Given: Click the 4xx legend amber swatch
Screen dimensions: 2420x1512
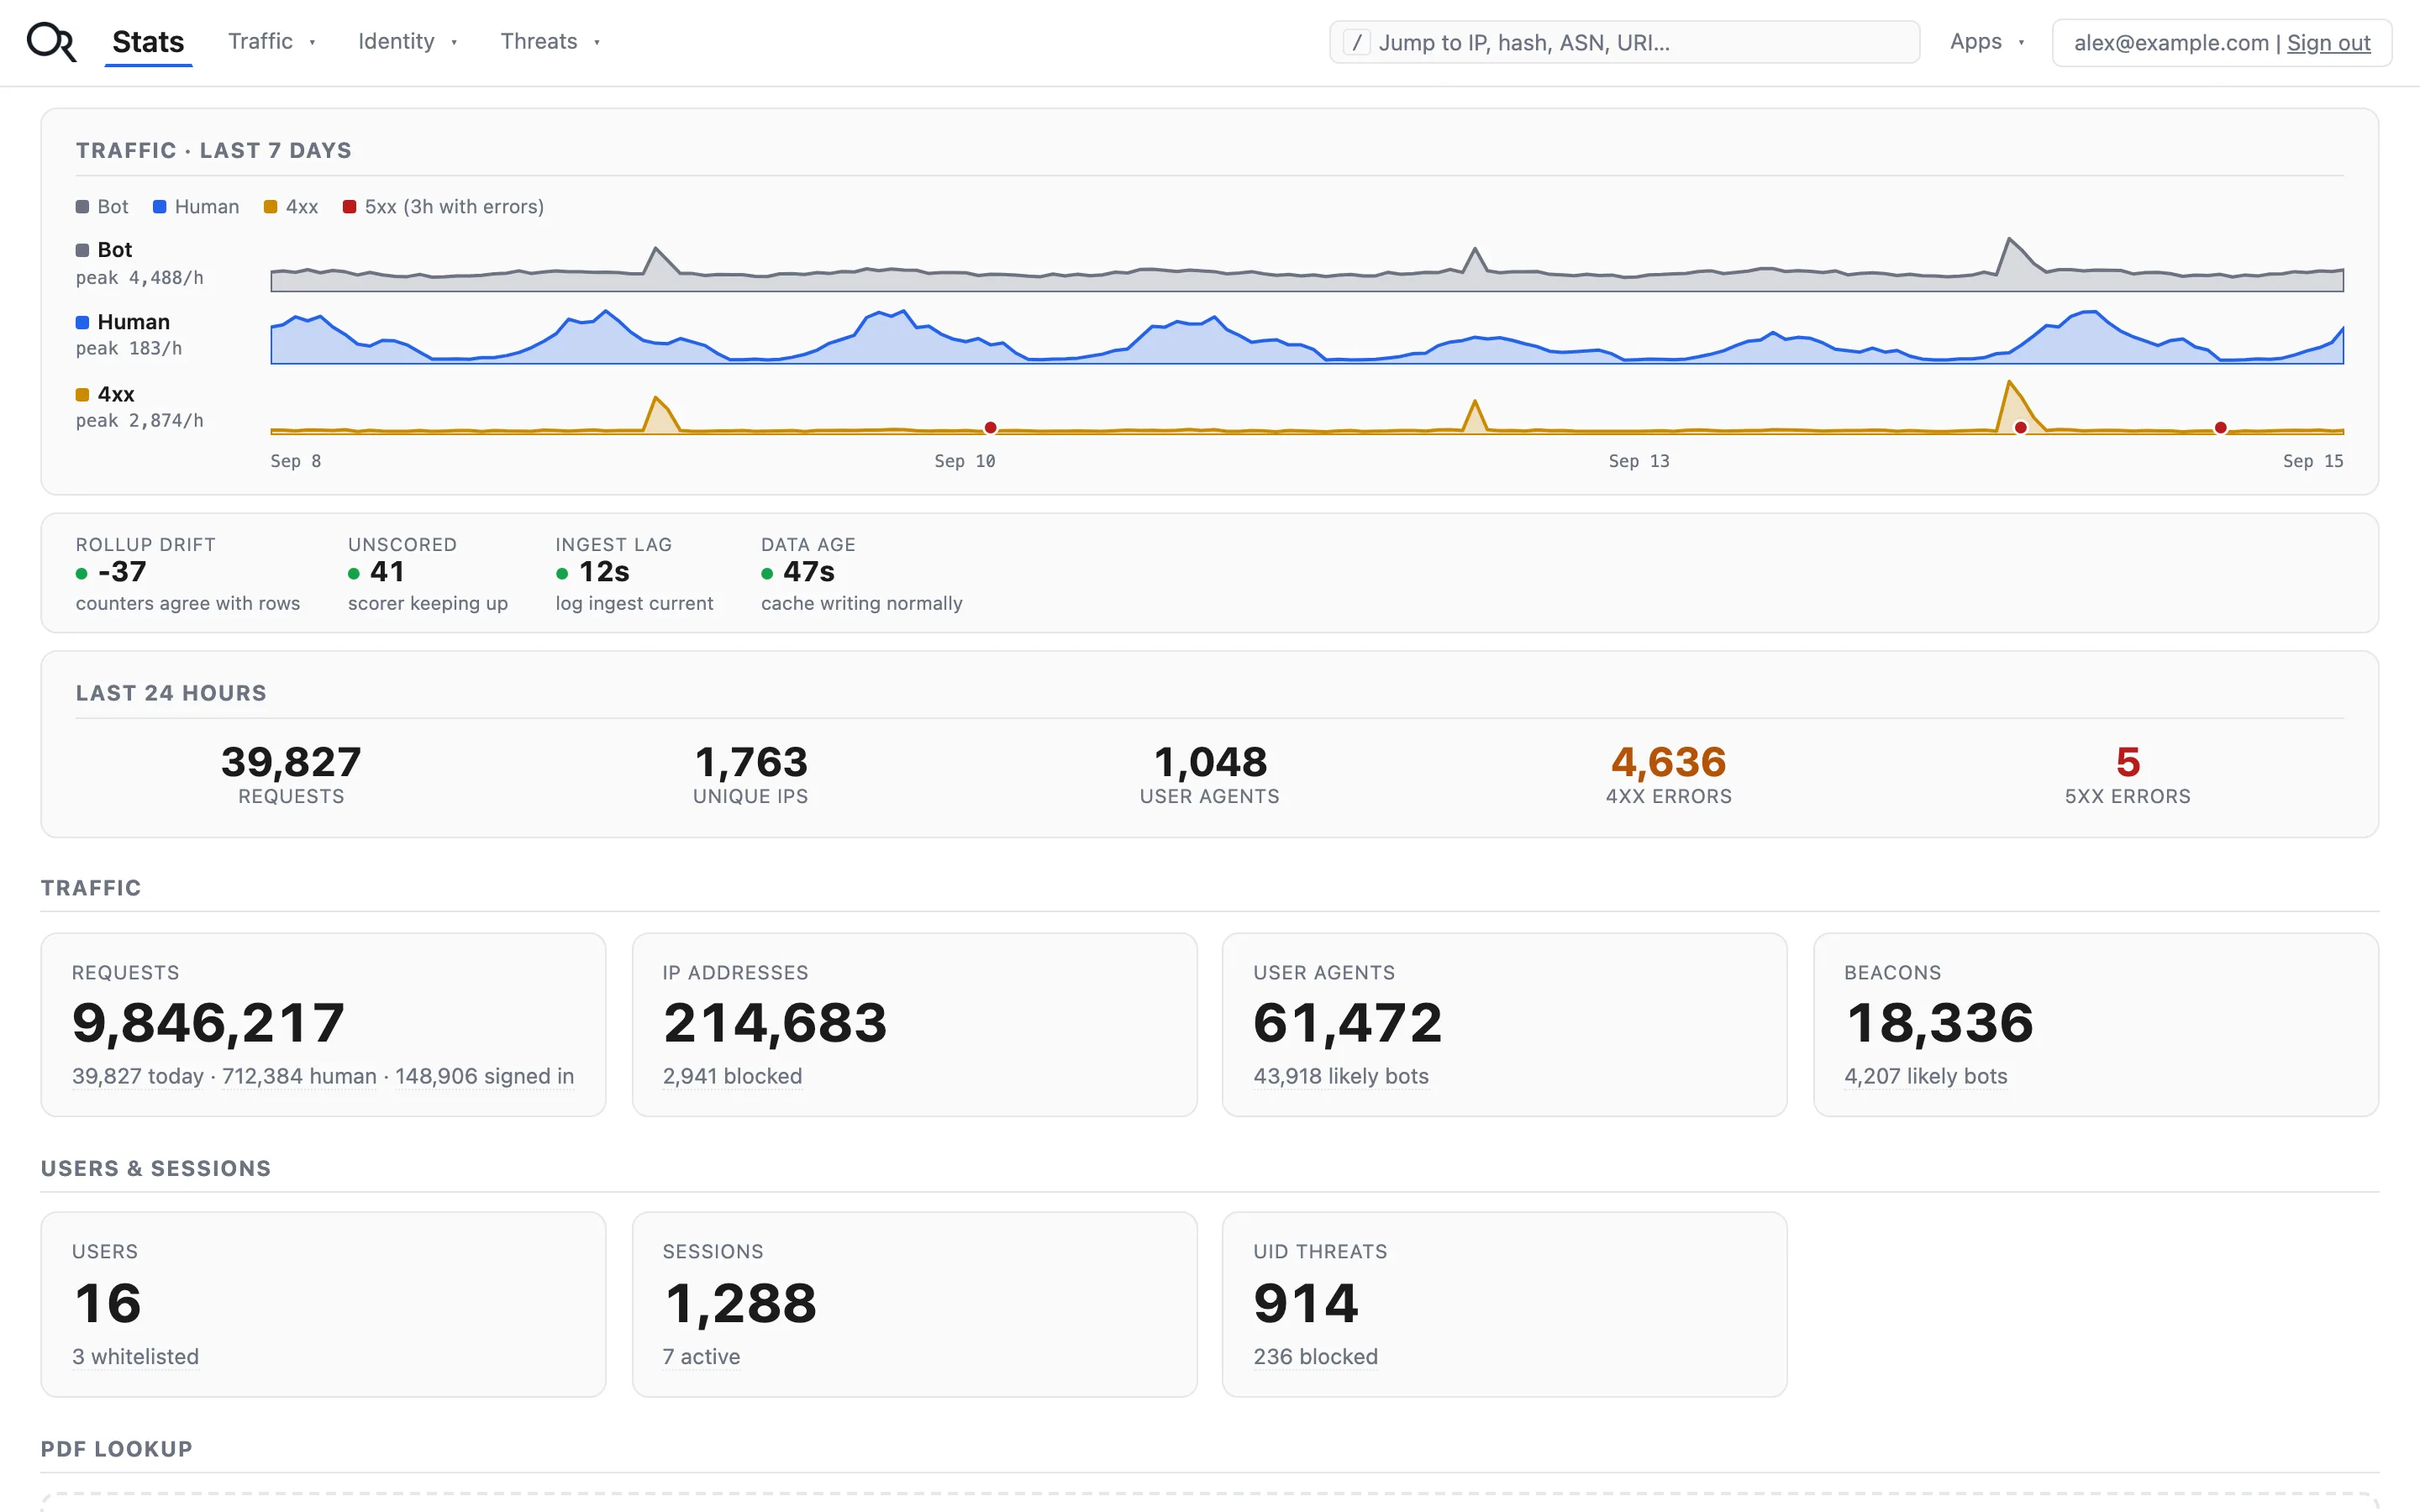Looking at the screenshot, I should point(270,207).
